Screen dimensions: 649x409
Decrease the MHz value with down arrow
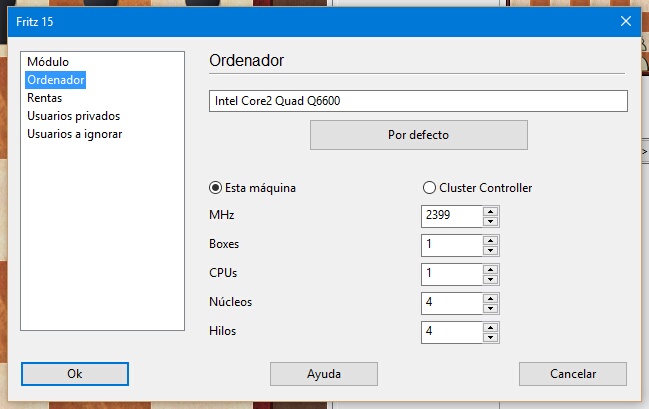[x=490, y=221]
